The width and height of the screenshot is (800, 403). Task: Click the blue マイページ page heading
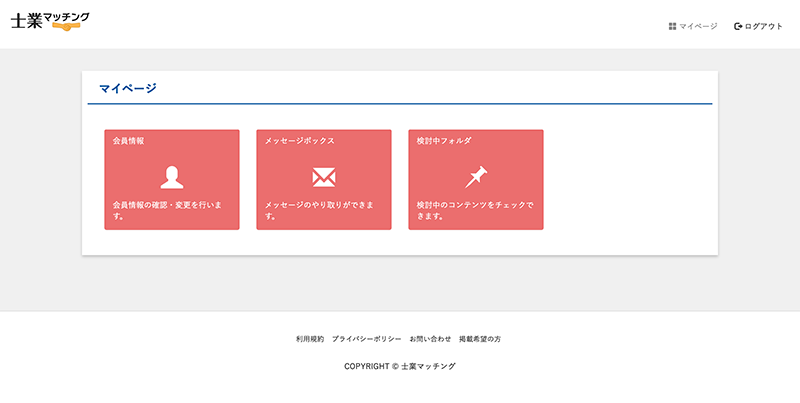pos(128,88)
